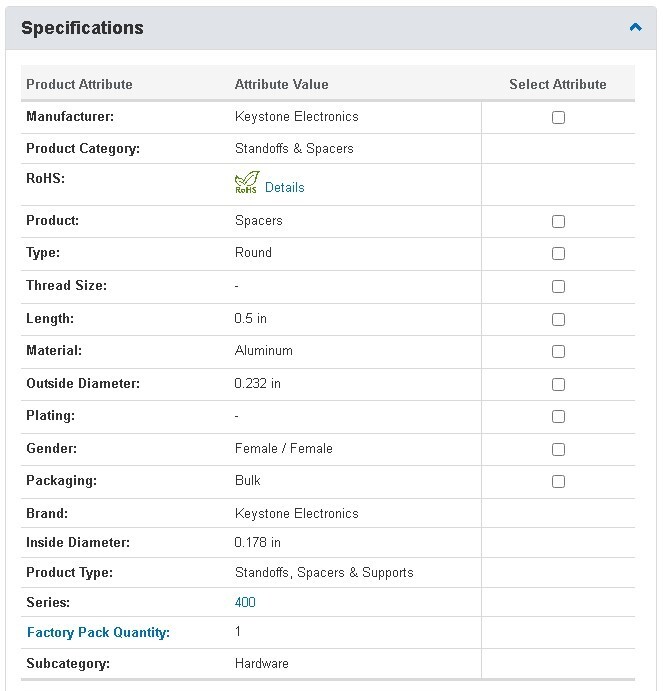
Task: Check the Length 0.5 in checkbox
Action: click(558, 319)
